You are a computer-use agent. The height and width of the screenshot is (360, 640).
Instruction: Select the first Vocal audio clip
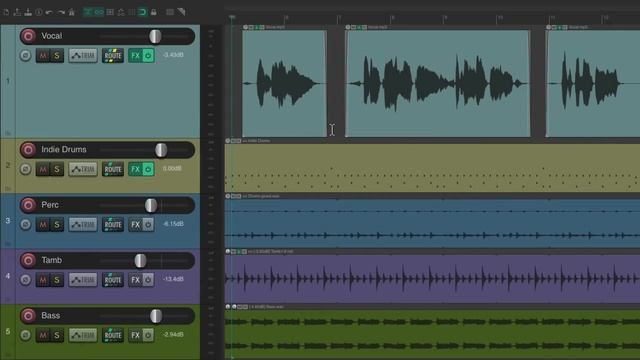pos(284,83)
